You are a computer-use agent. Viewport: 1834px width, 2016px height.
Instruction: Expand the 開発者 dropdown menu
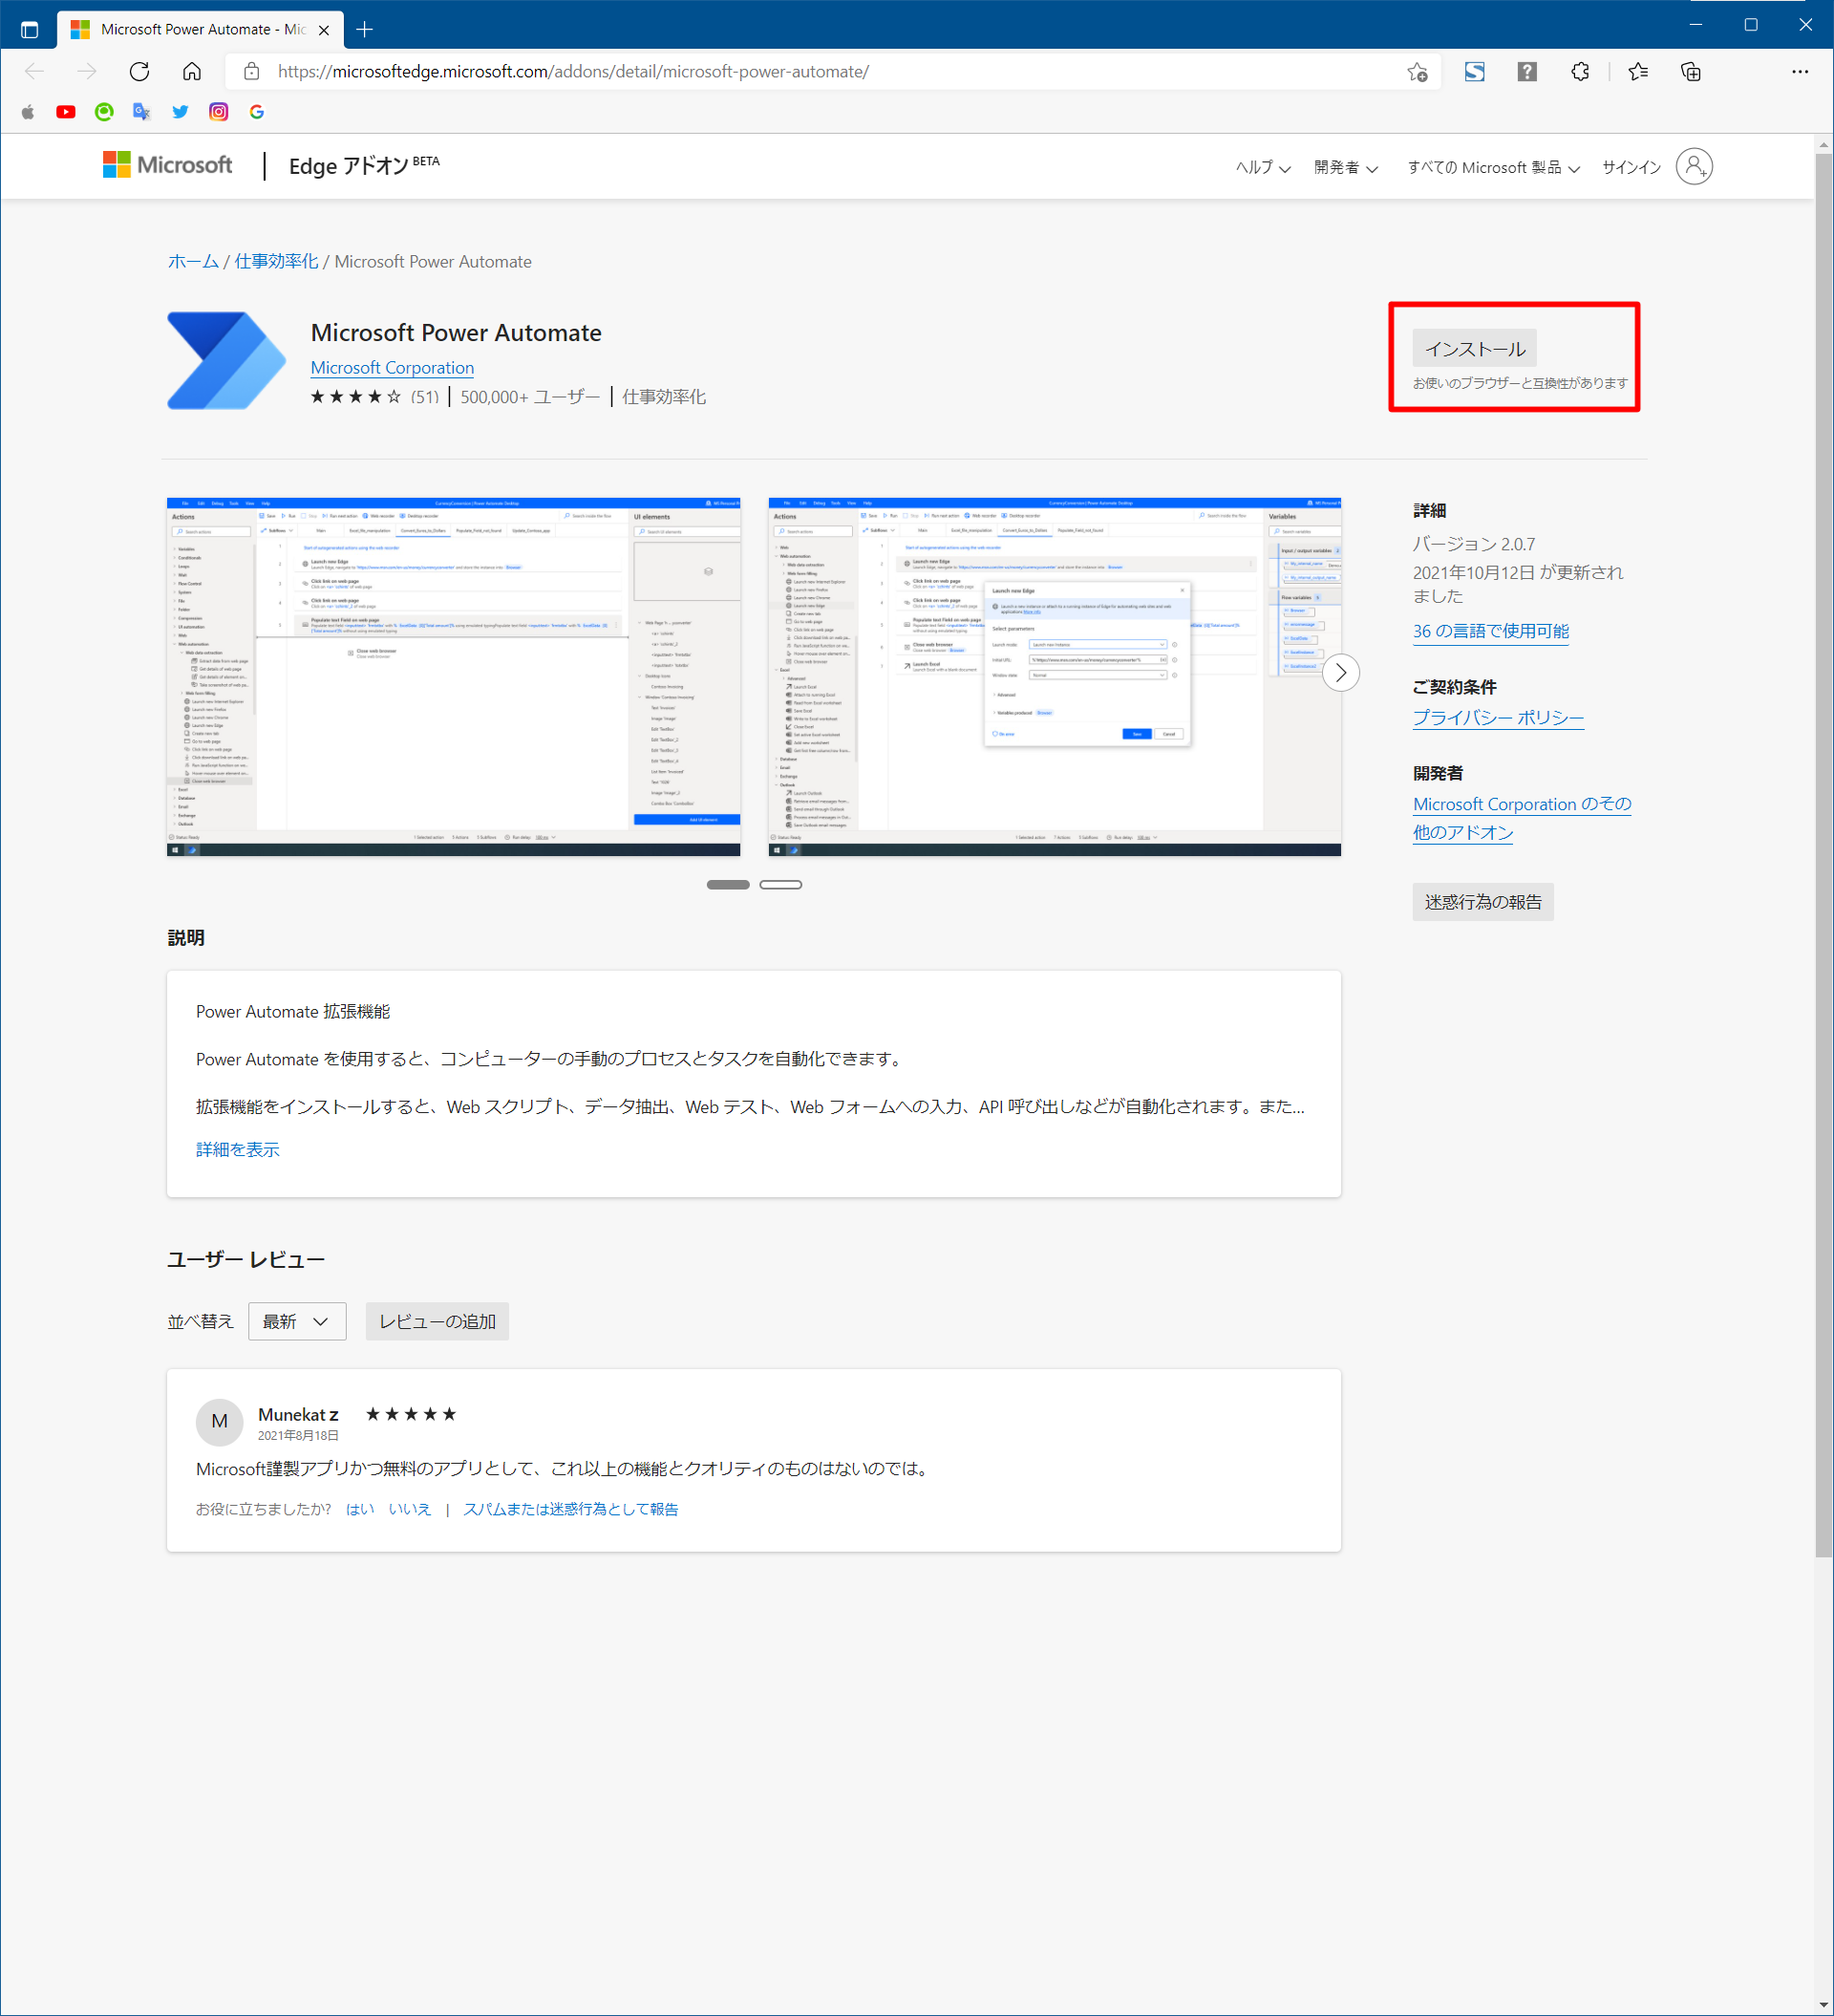(1345, 167)
